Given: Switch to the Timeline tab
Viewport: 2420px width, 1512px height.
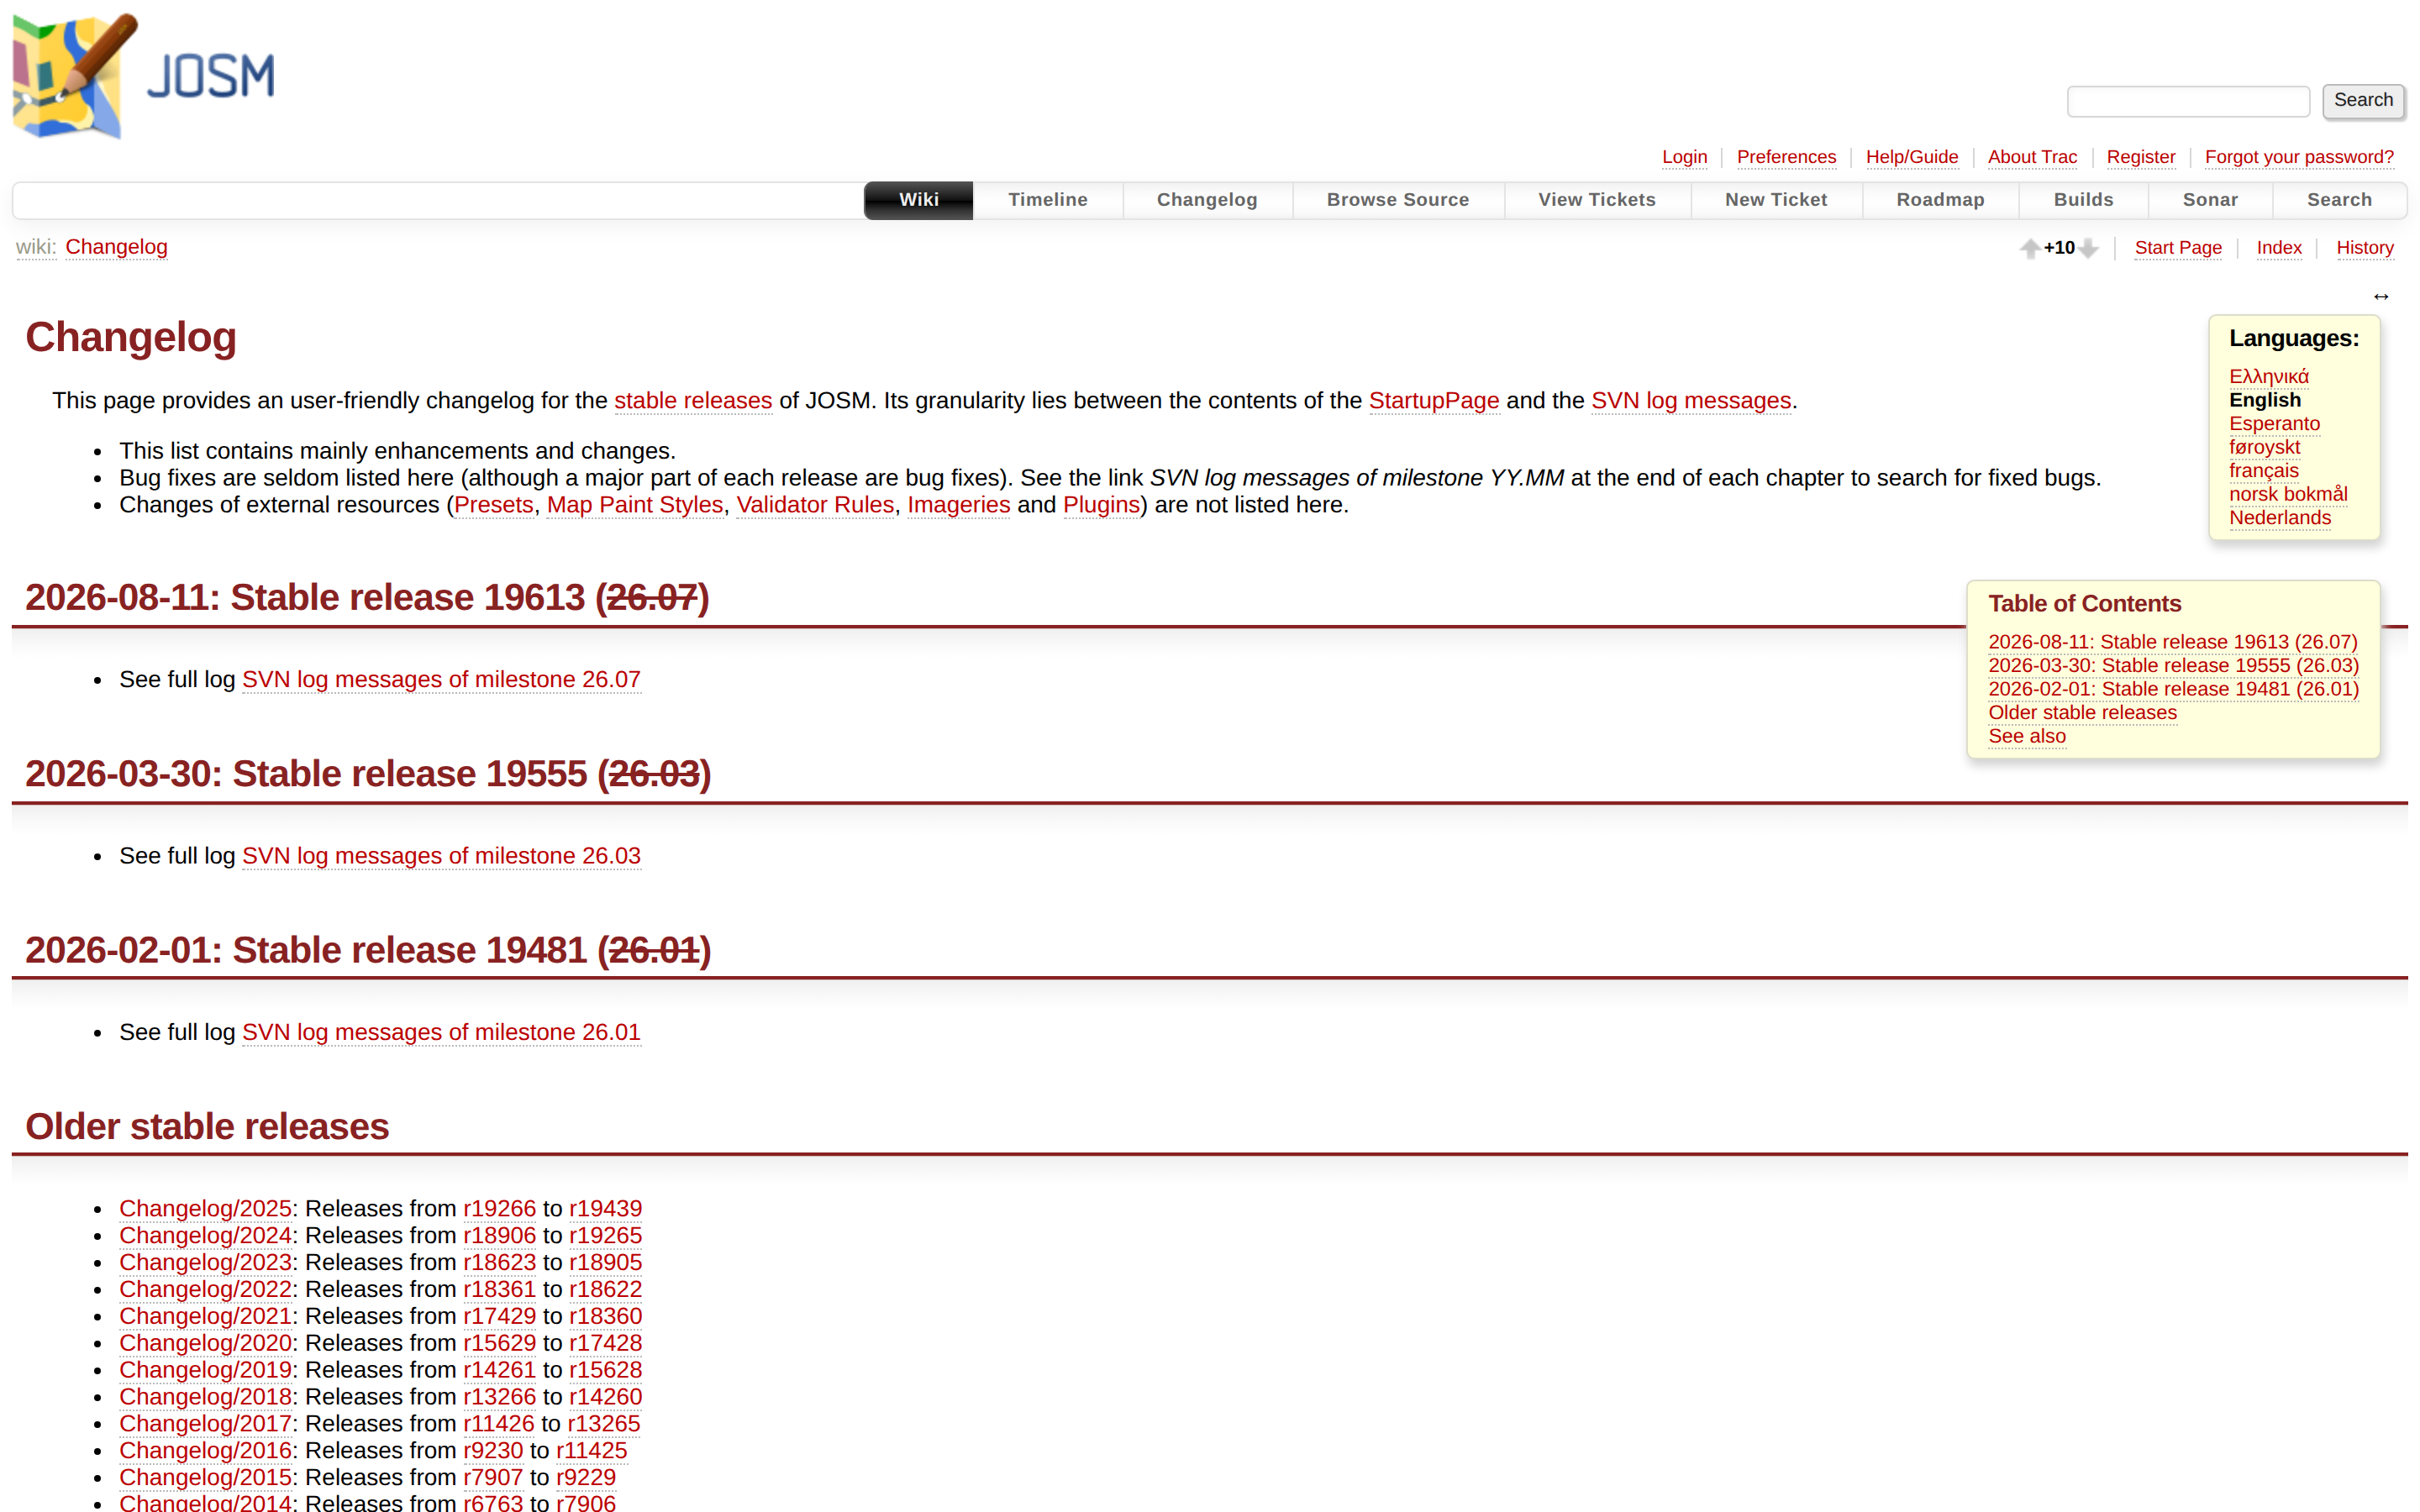Looking at the screenshot, I should pos(1047,200).
